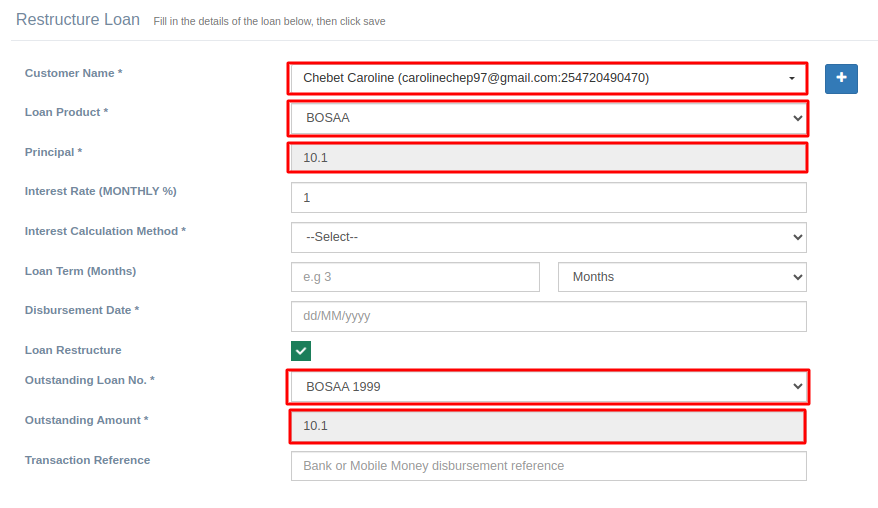Click the Transaction Reference label

tap(87, 460)
